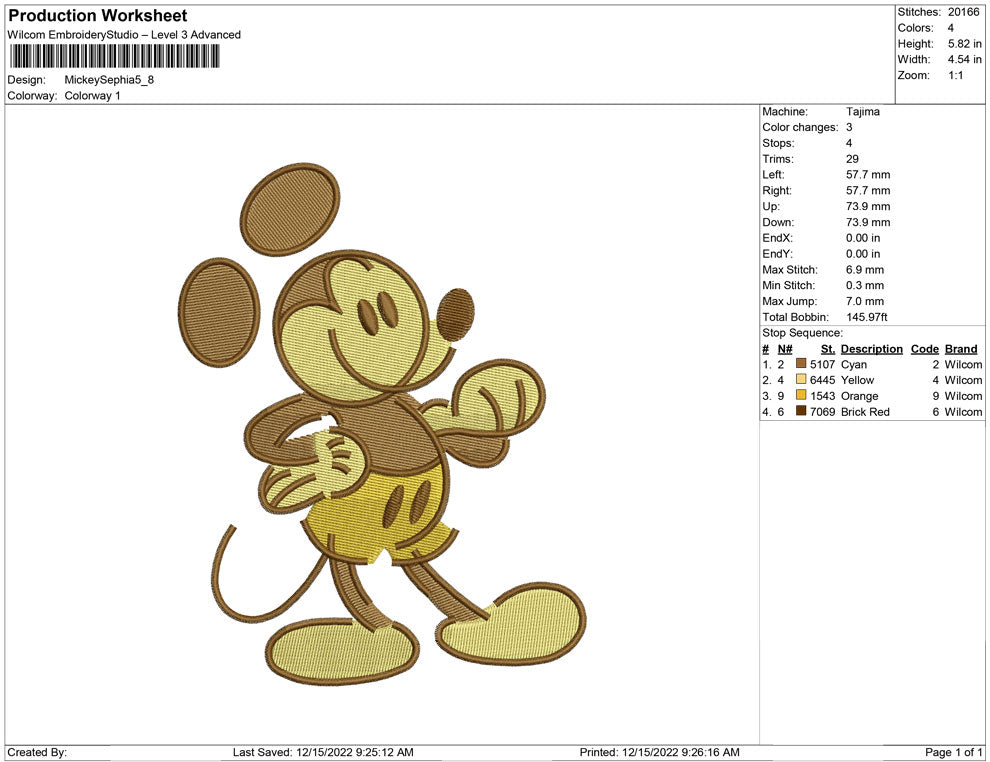The height and width of the screenshot is (762, 990).
Task: Click the 'Brand' column header
Action: (961, 349)
